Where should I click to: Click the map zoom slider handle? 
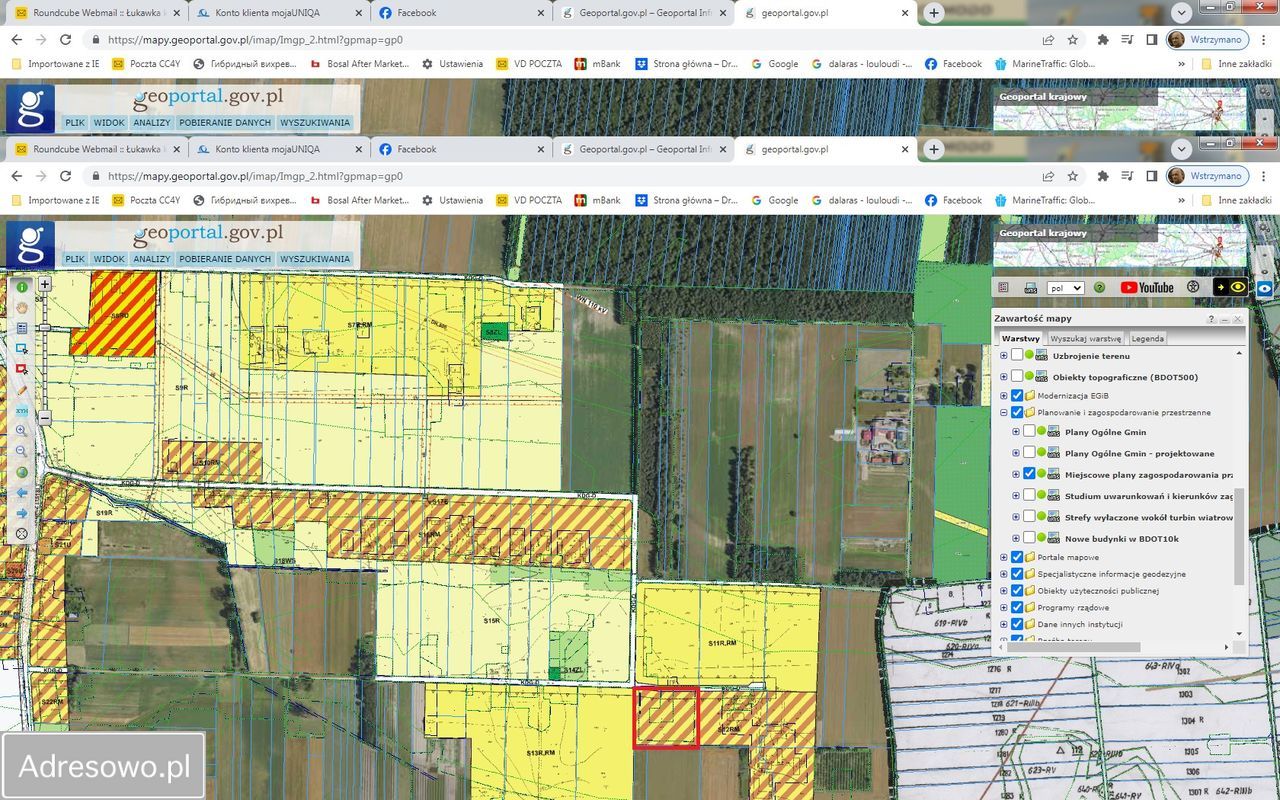[x=45, y=326]
